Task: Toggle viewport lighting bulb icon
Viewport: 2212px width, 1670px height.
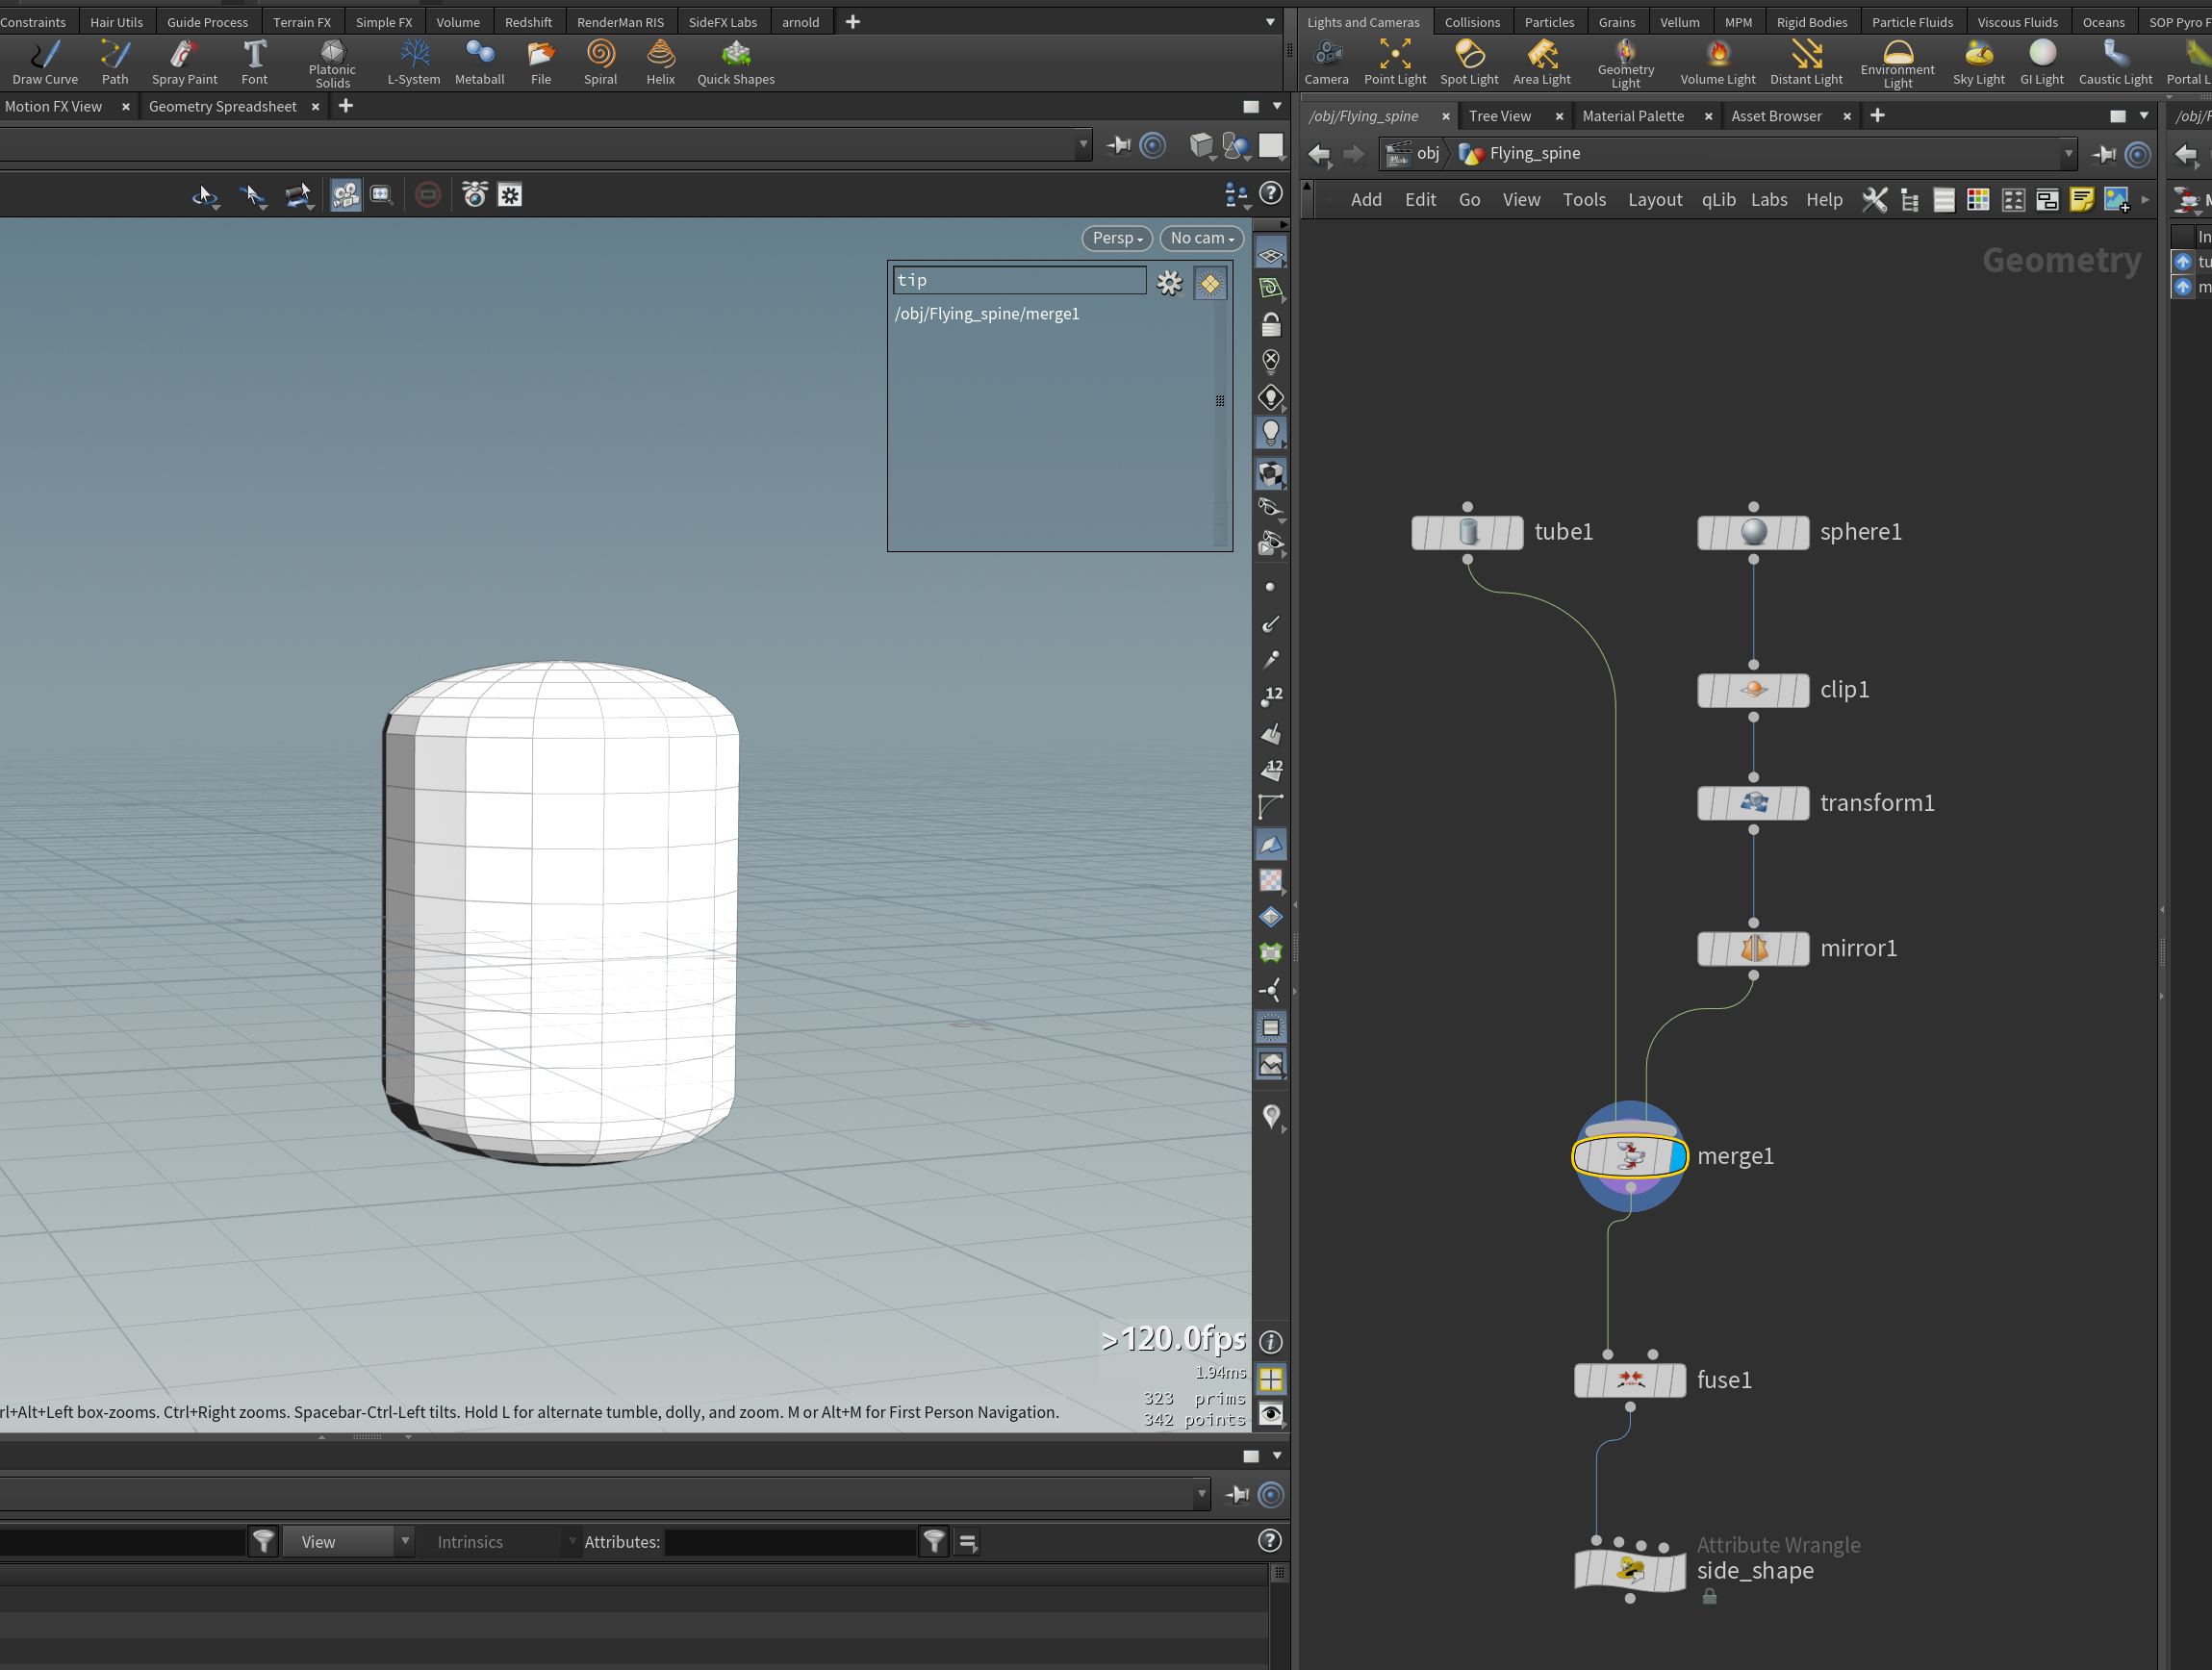Action: 1270,433
